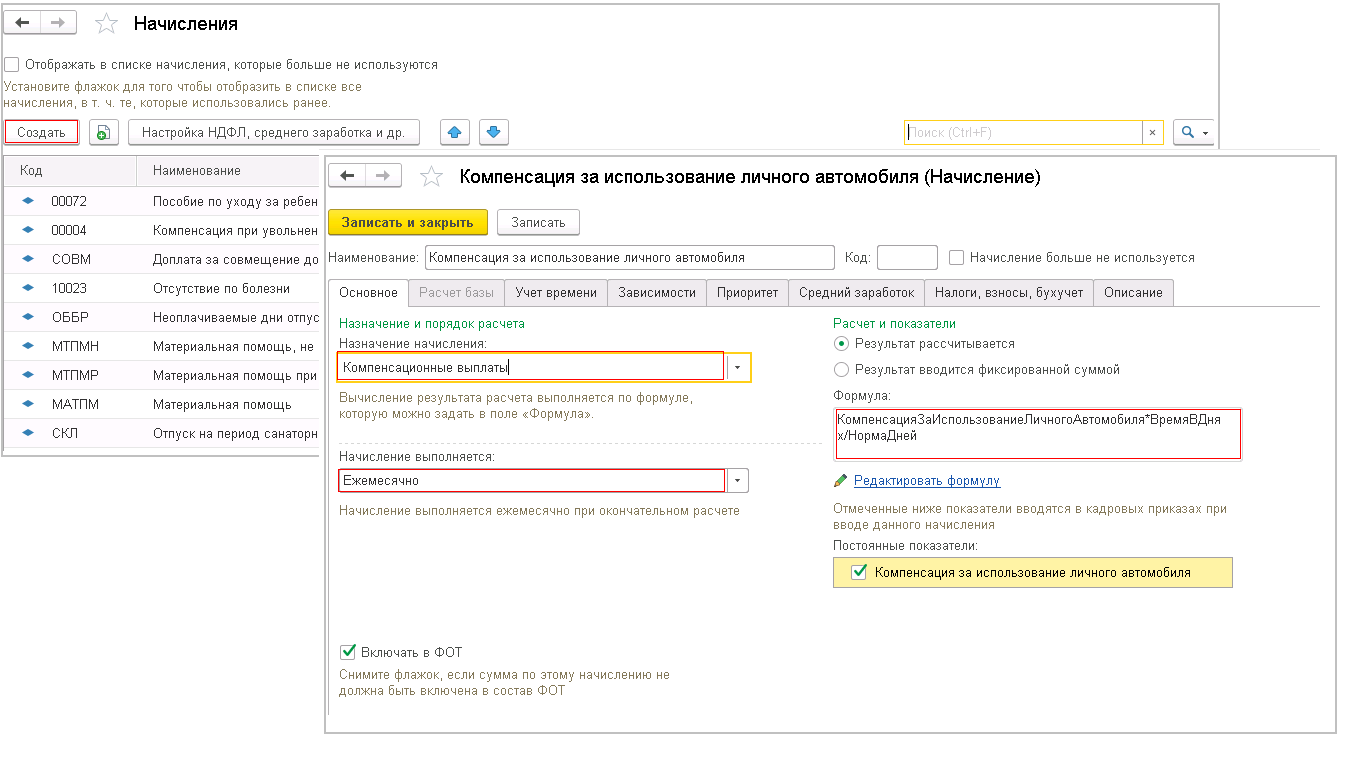This screenshot has width=1364, height=768.
Task: Switch to the Учет времени tab
Action: tap(556, 293)
